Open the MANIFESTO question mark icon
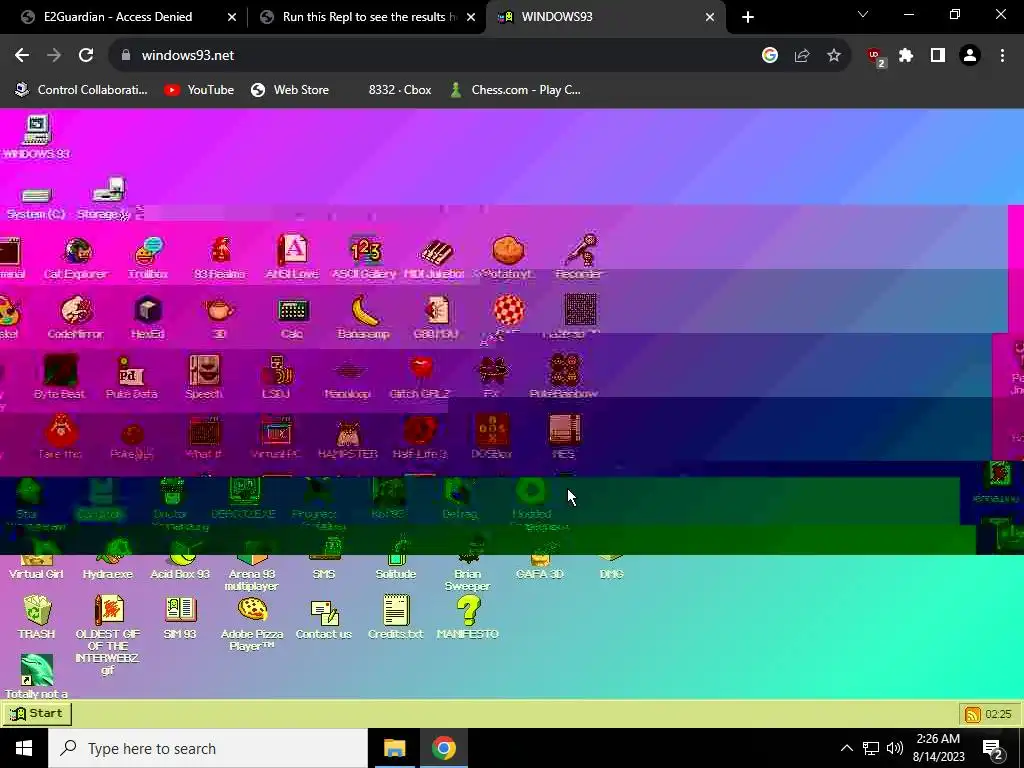This screenshot has width=1024, height=768. click(468, 617)
